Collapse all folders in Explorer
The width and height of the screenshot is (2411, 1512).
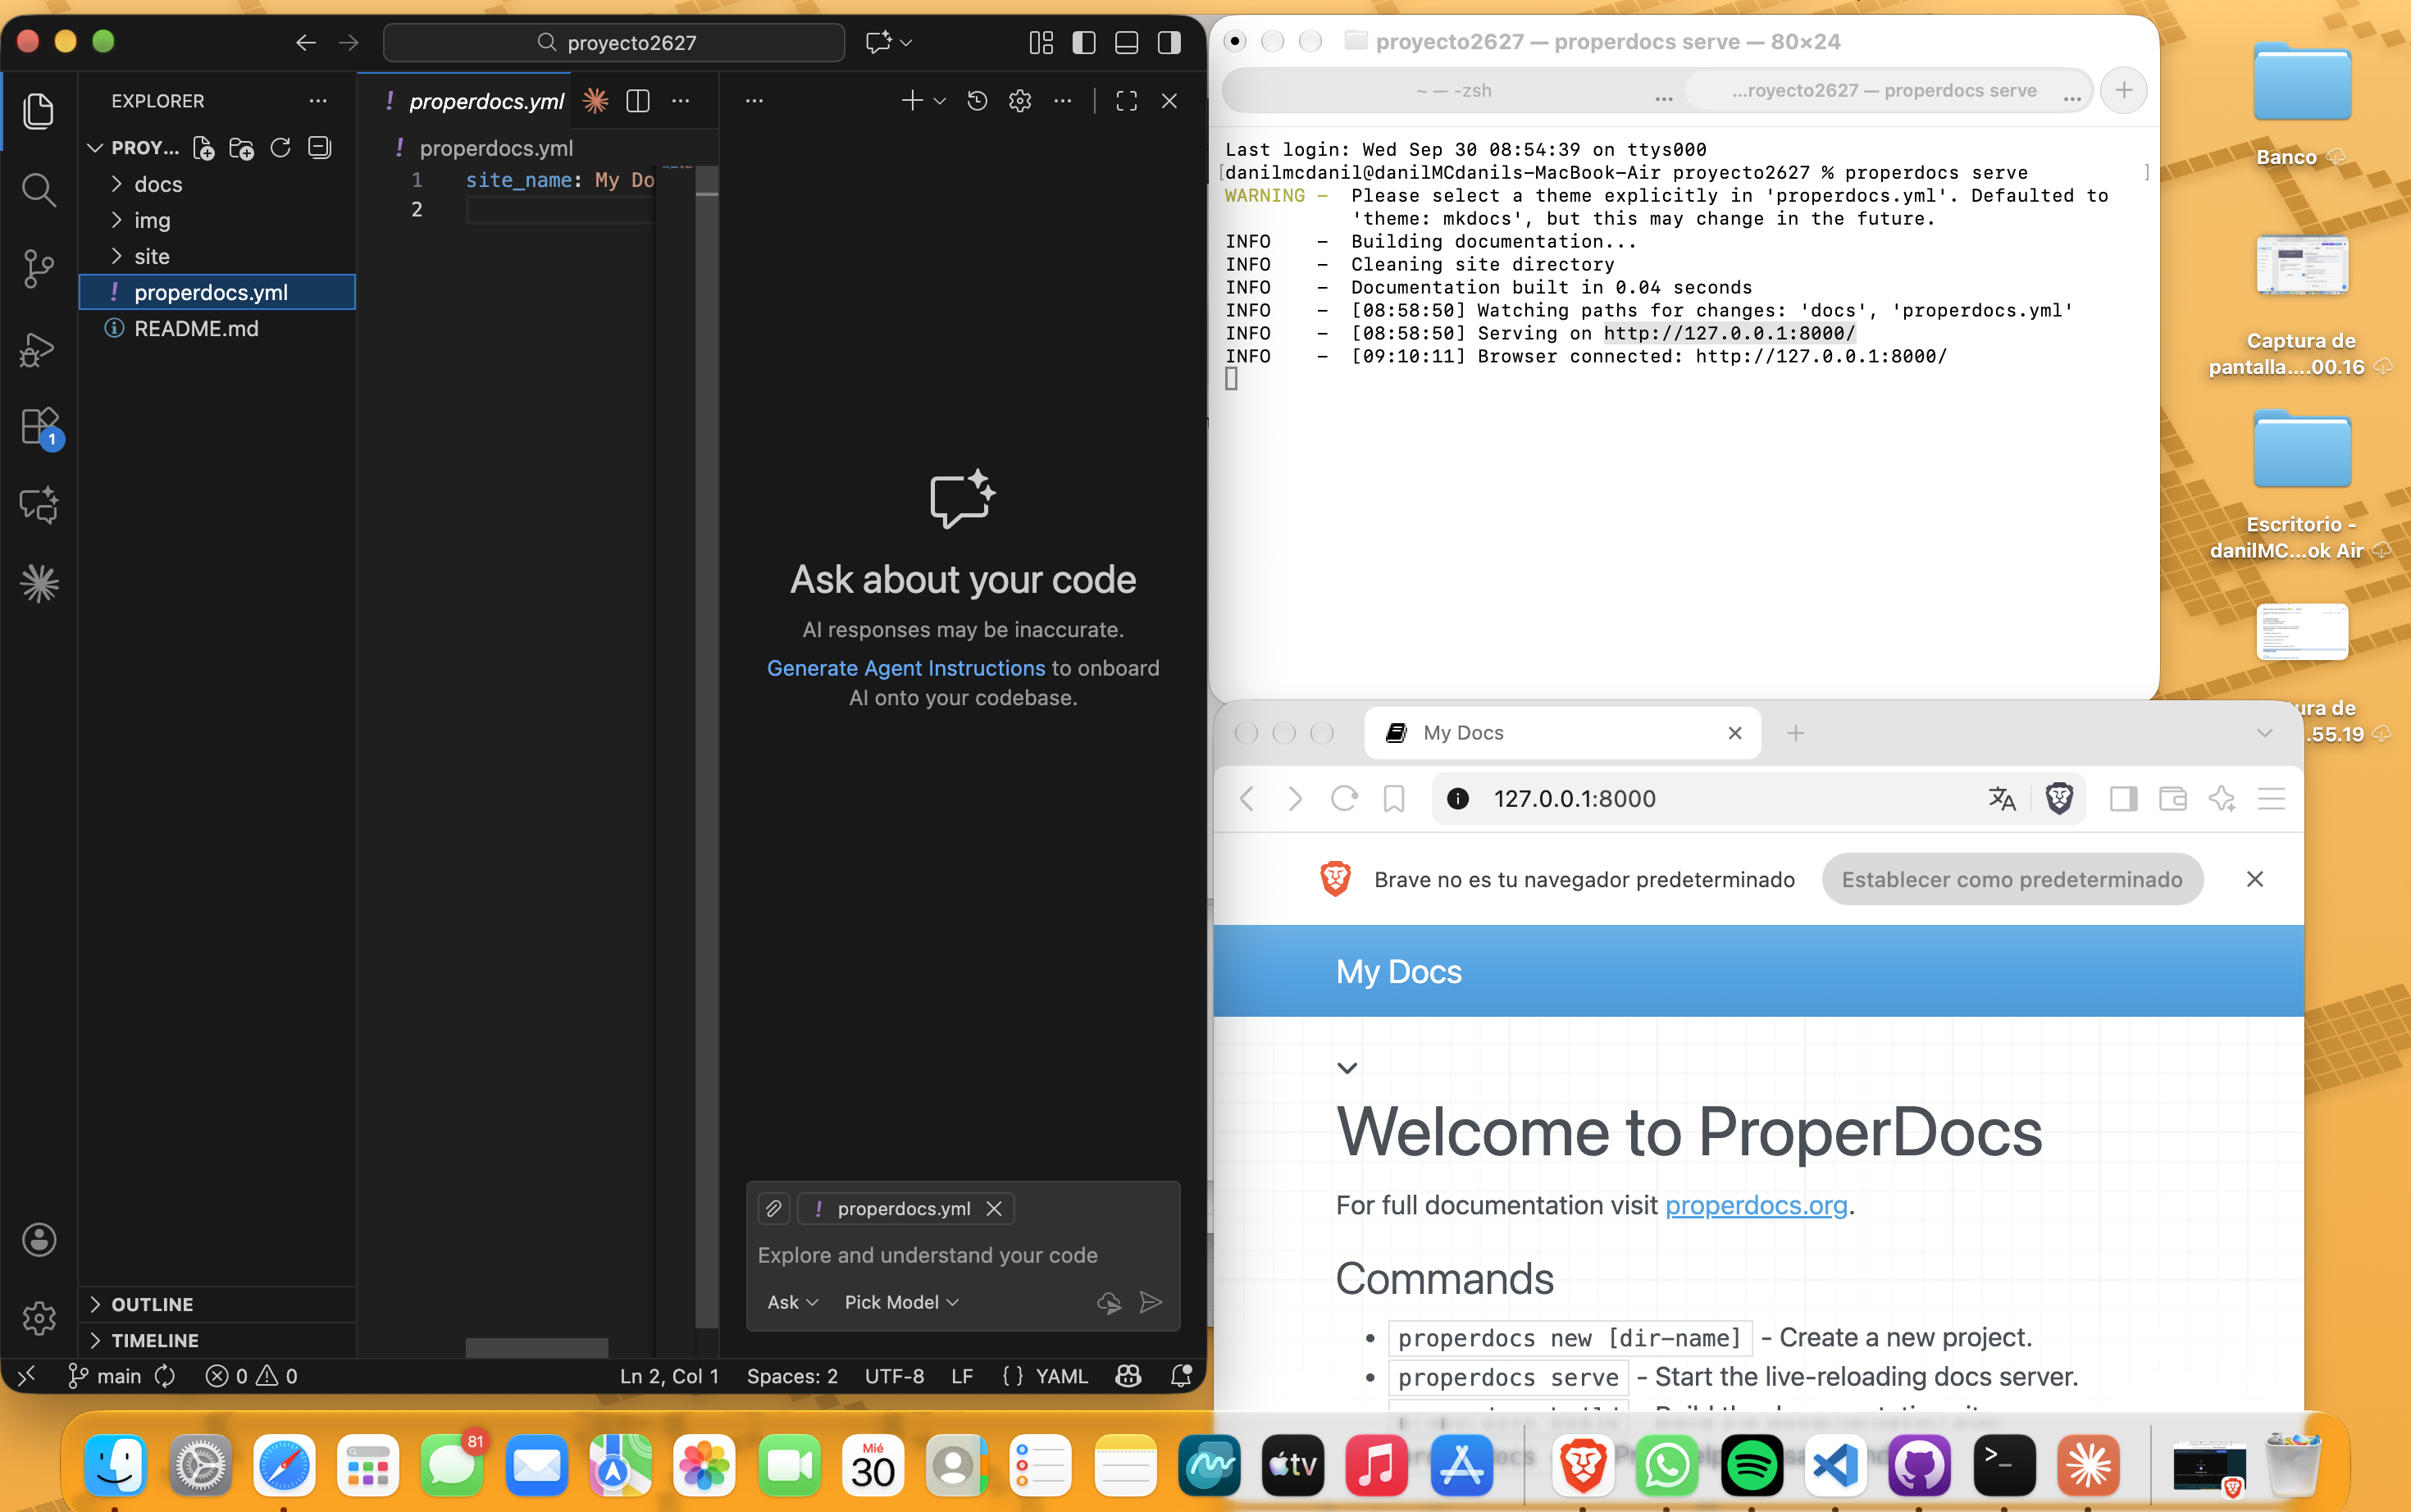[x=320, y=148]
